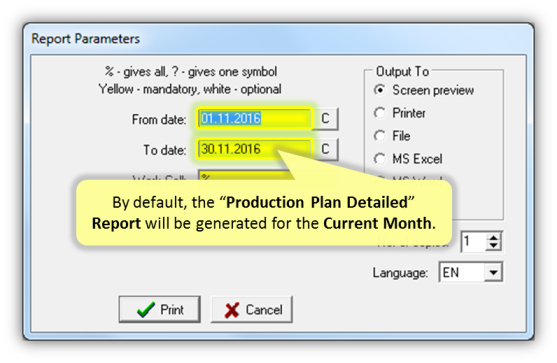Click the yellow Production Plan Detailed callout

tap(264, 213)
